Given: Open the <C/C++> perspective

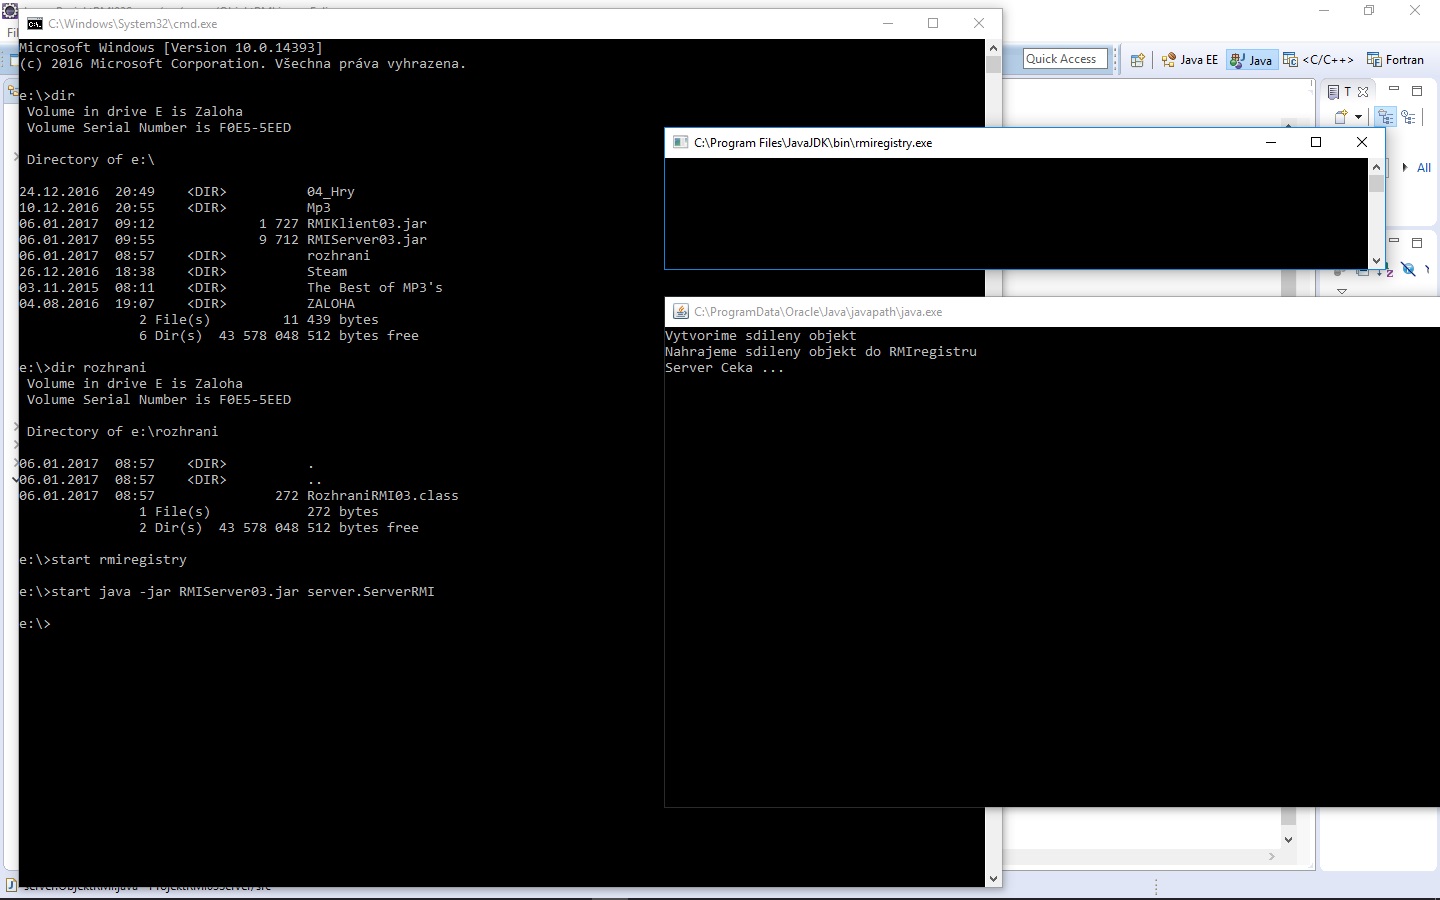Looking at the screenshot, I should (x=1326, y=60).
